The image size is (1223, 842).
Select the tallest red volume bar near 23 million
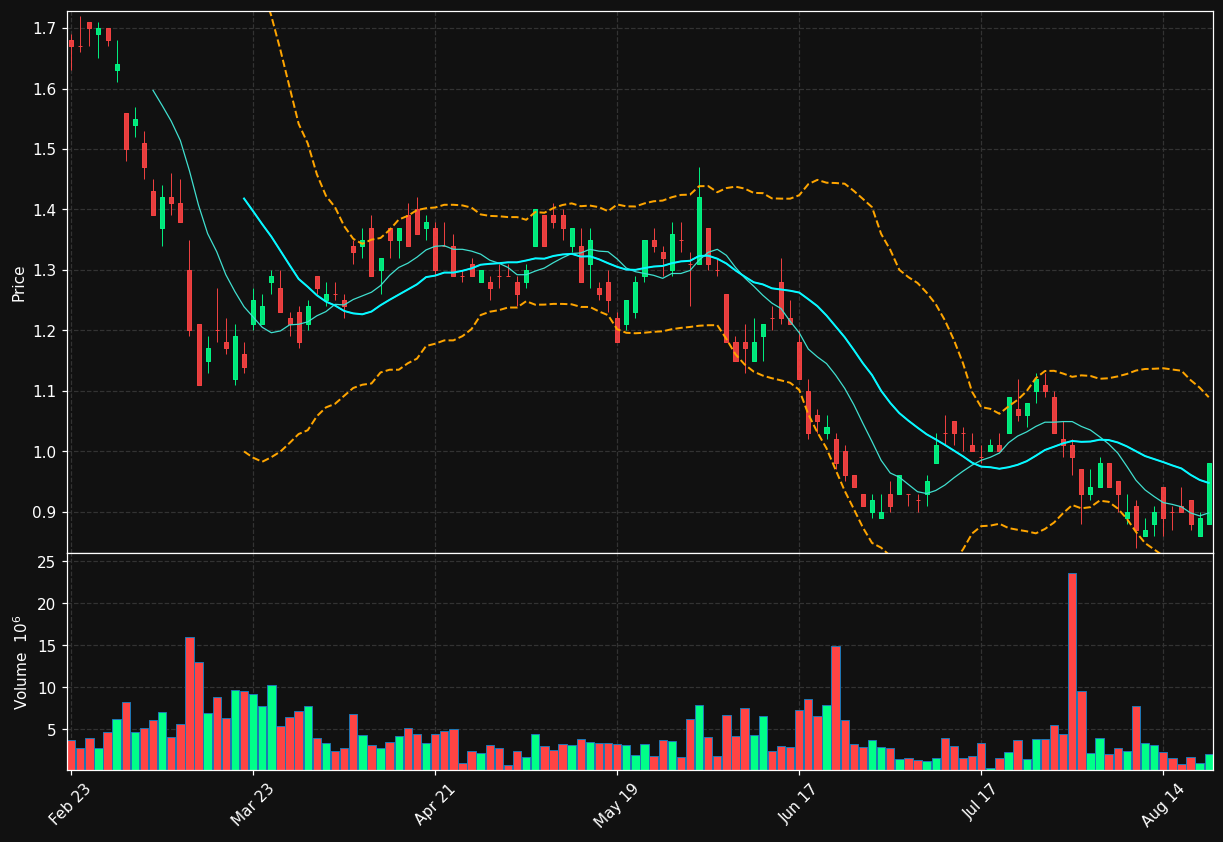tap(1072, 671)
